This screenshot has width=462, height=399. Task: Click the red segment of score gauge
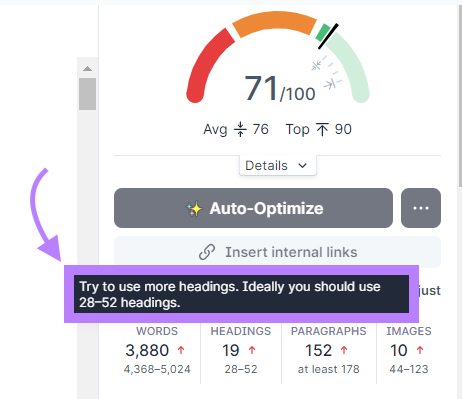[x=207, y=65]
